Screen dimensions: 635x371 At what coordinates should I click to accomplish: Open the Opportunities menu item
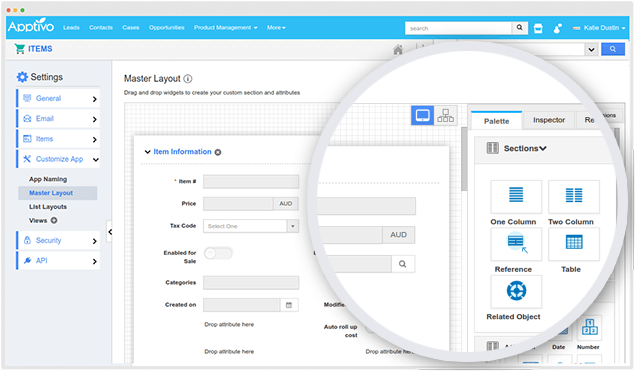tap(166, 28)
